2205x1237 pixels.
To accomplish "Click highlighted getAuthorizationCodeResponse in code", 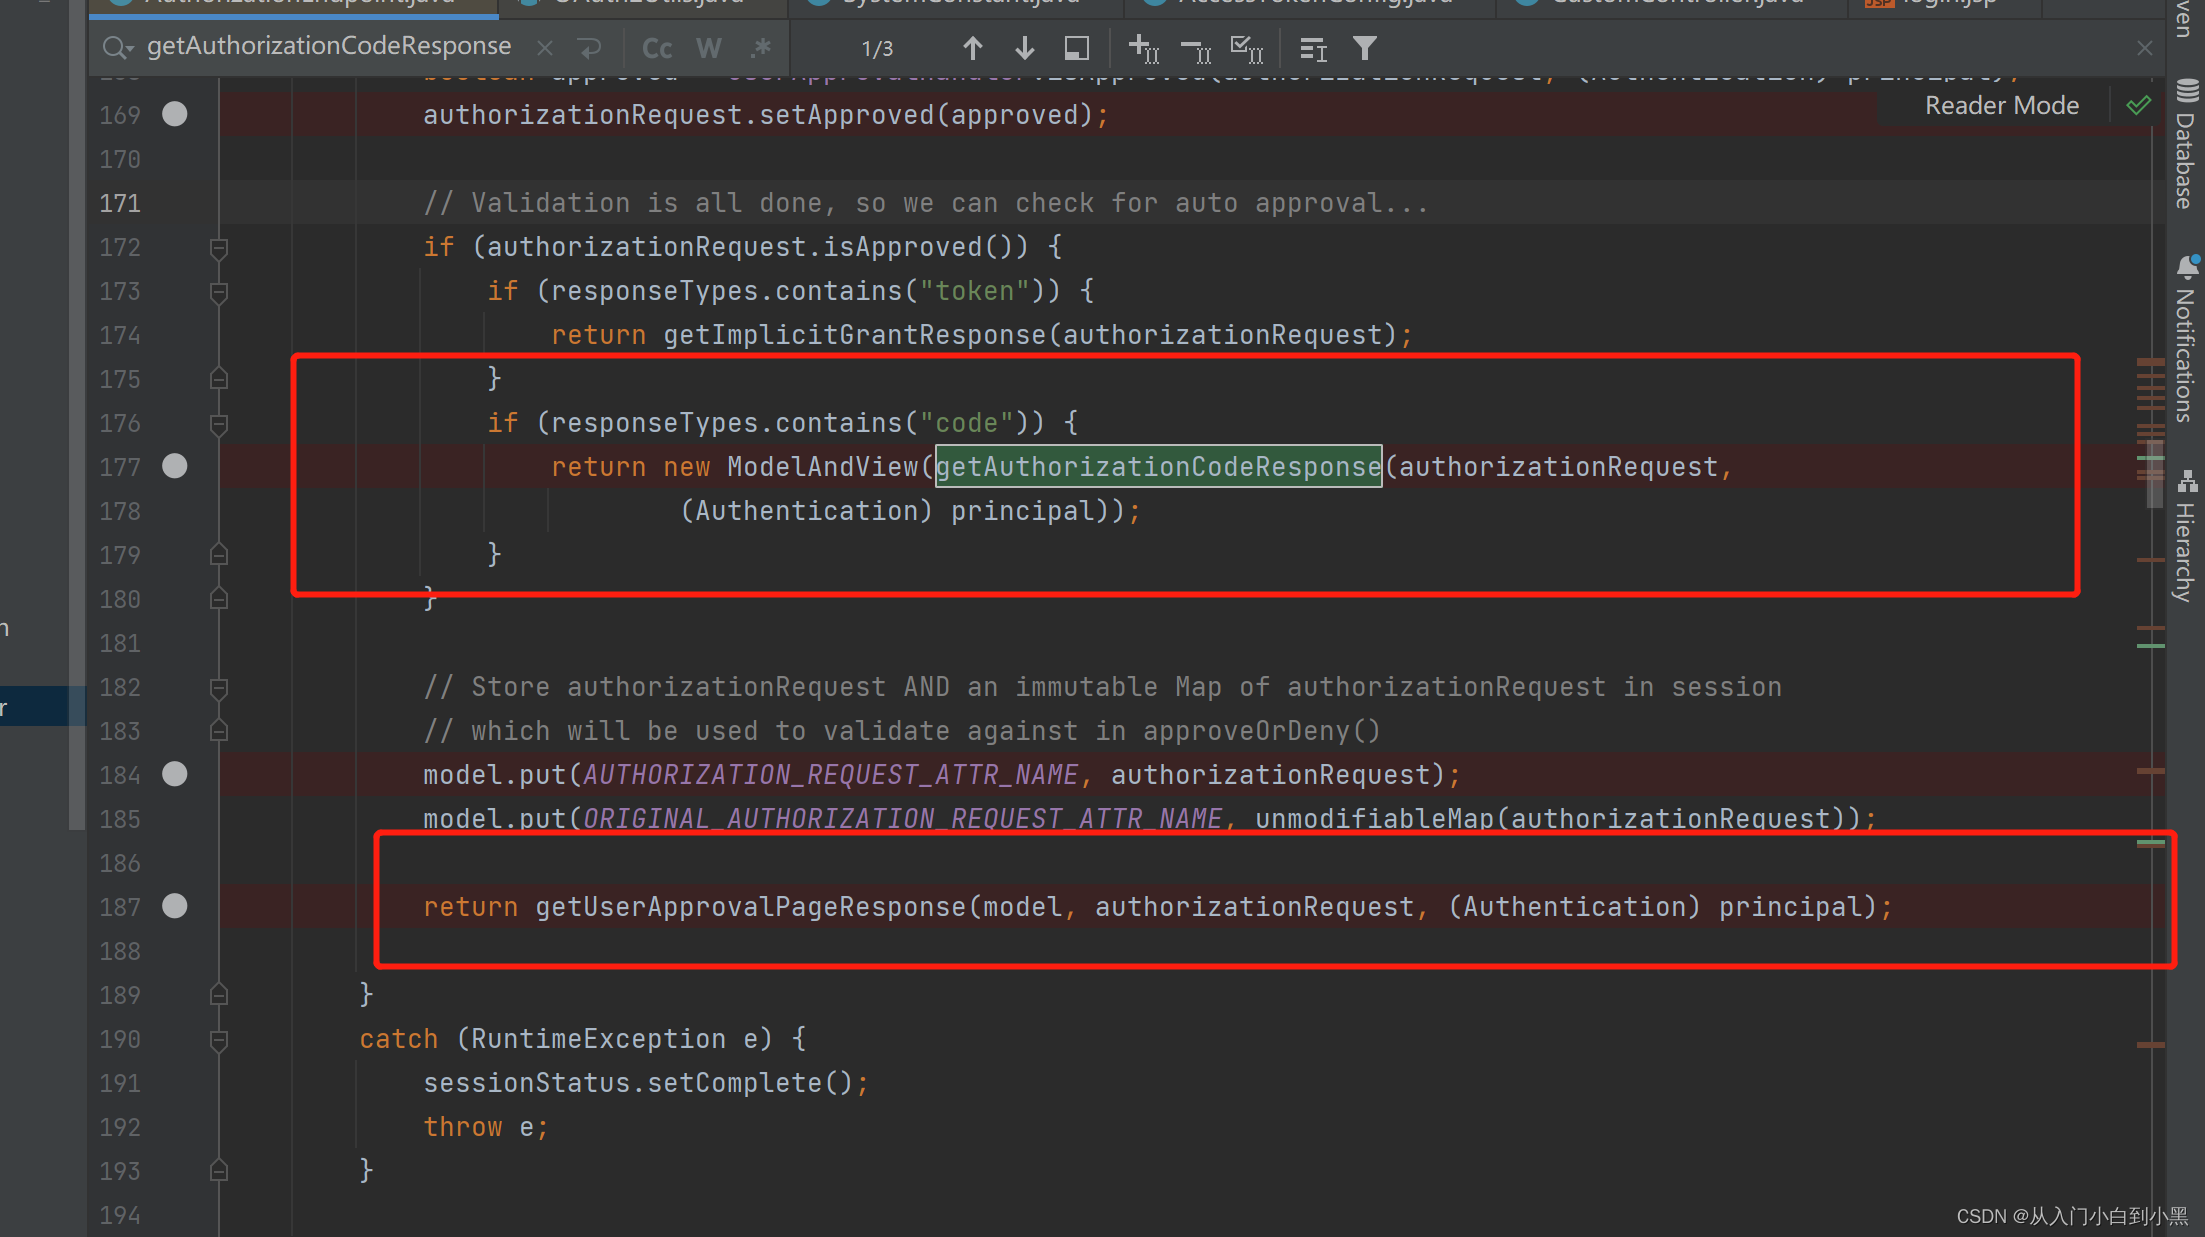I will 1158,466.
